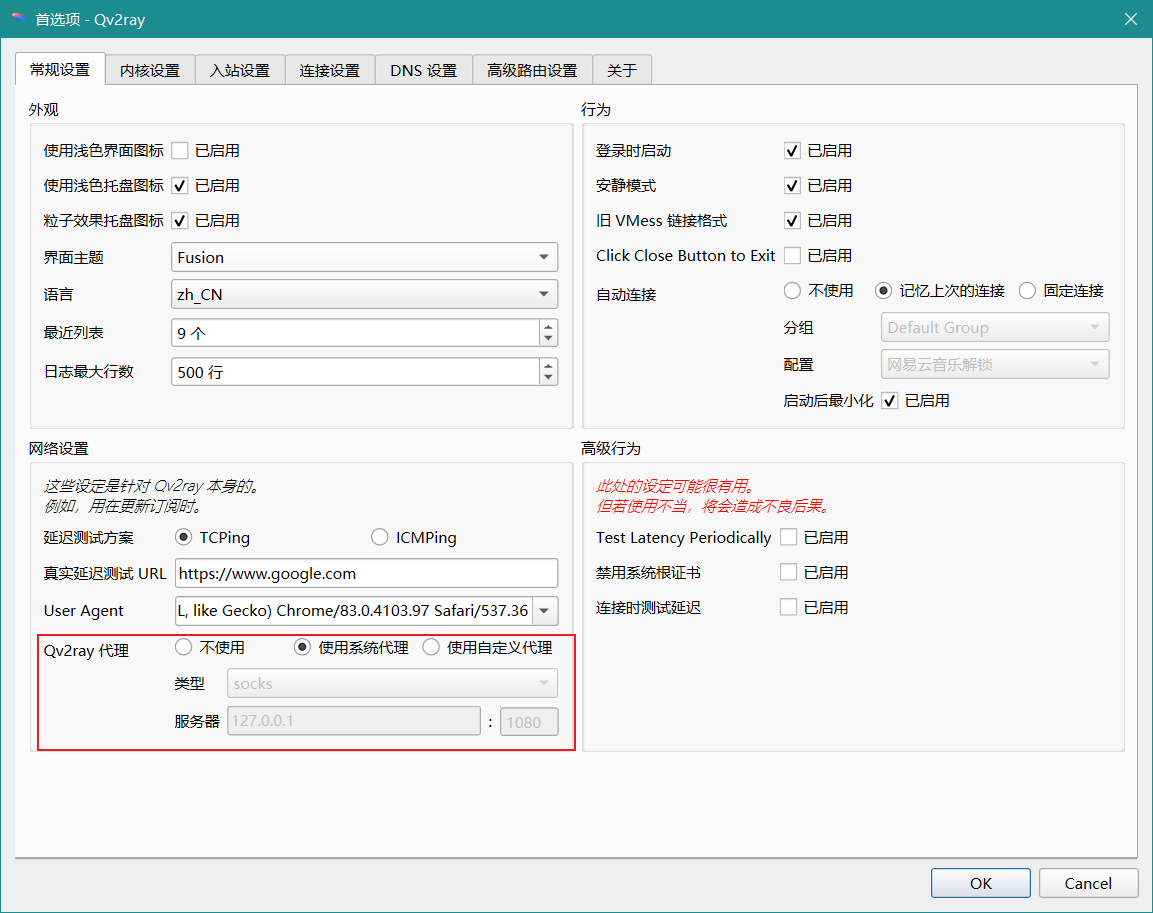1153x913 pixels.
Task: Click the proxy port 1080 field
Action: [x=529, y=722]
